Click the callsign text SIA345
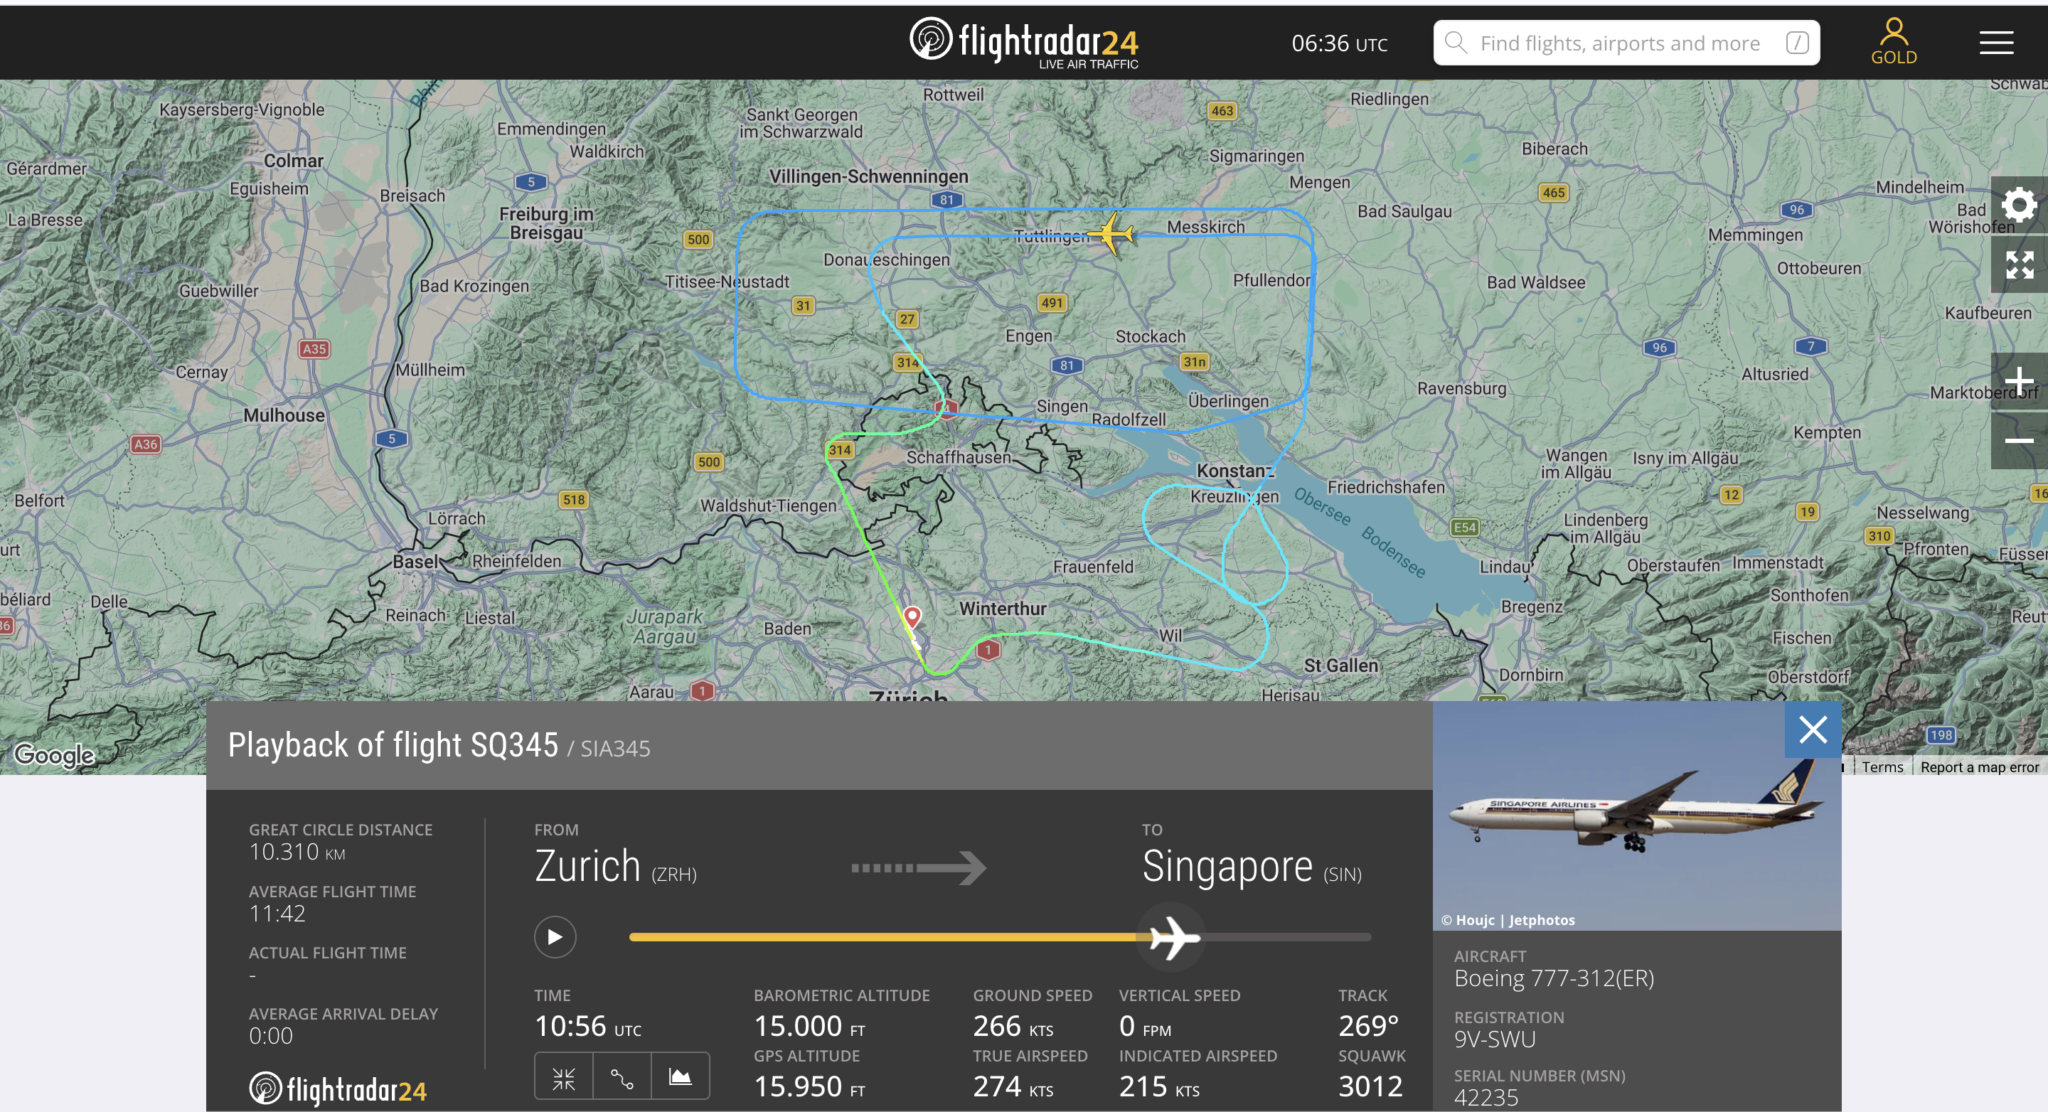 [615, 749]
